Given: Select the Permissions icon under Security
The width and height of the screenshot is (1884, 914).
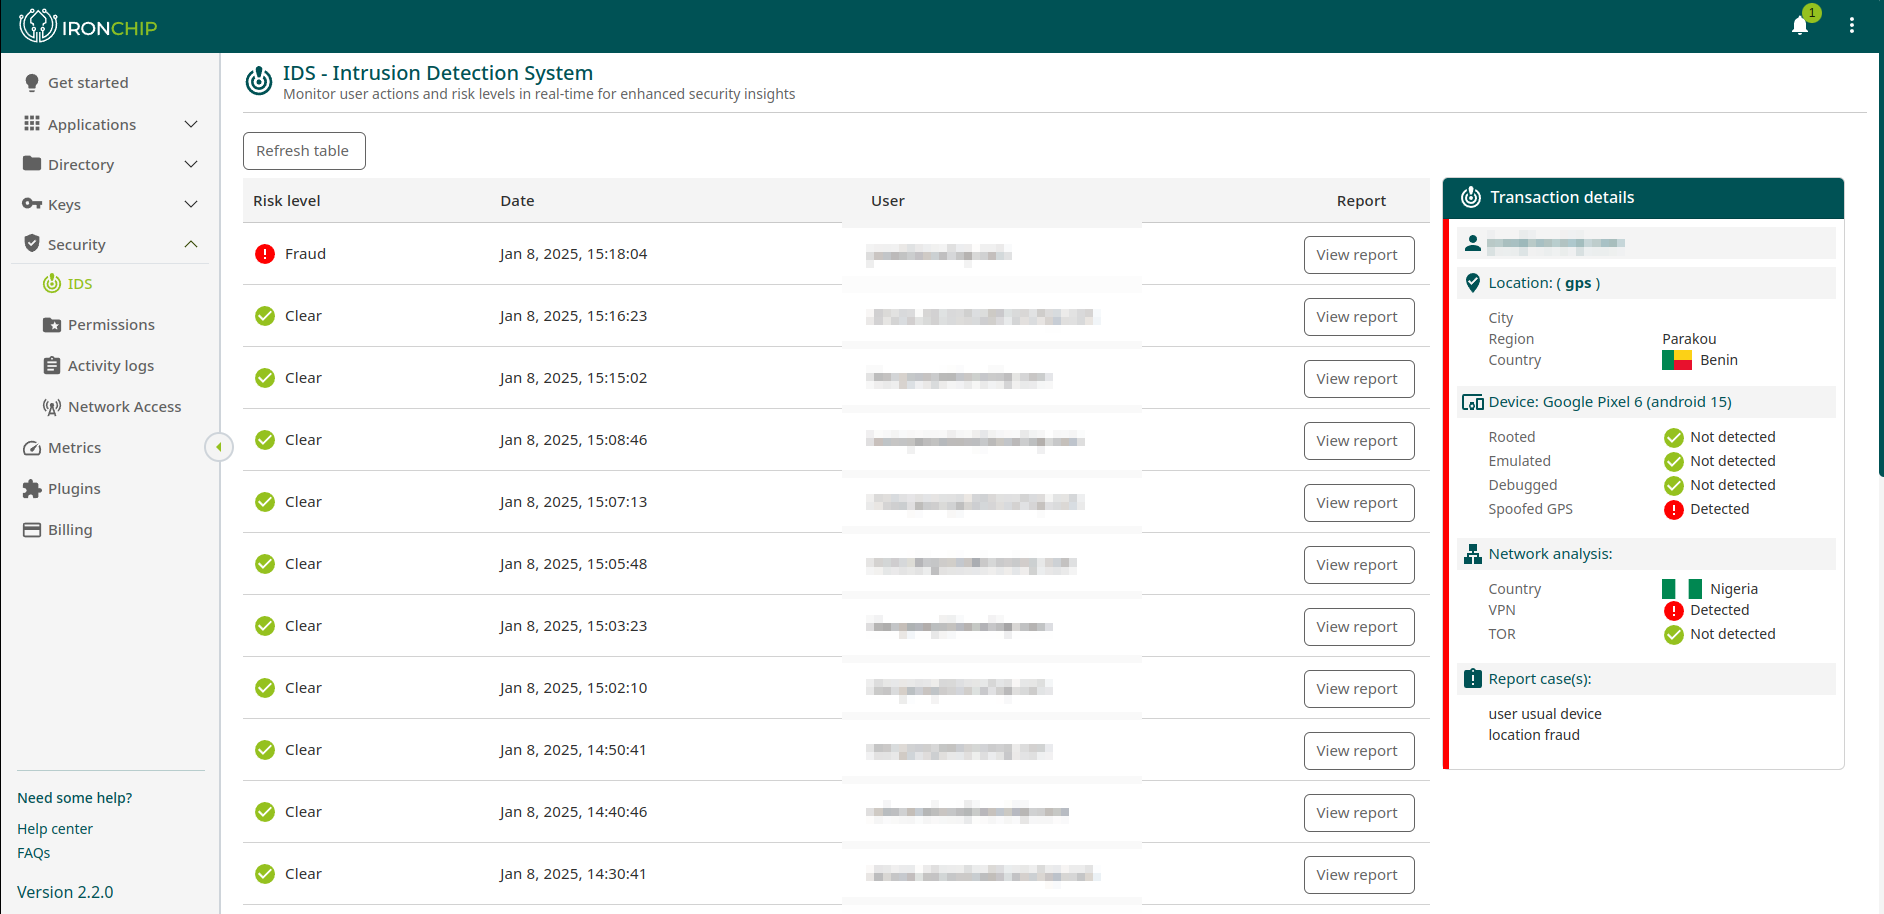Looking at the screenshot, I should pyautogui.click(x=52, y=324).
